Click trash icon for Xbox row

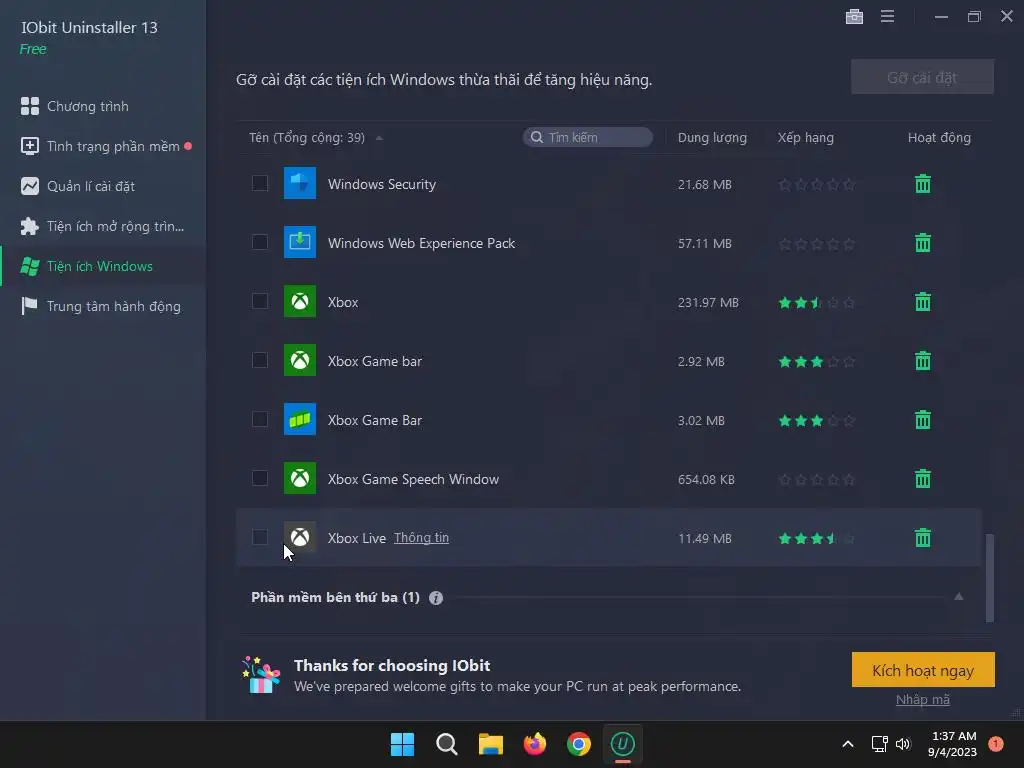coord(923,302)
